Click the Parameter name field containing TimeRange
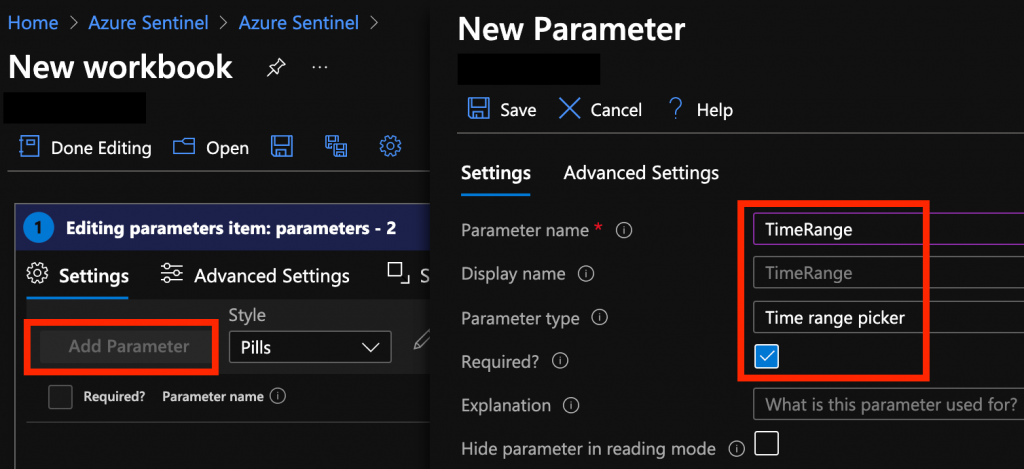 point(888,229)
